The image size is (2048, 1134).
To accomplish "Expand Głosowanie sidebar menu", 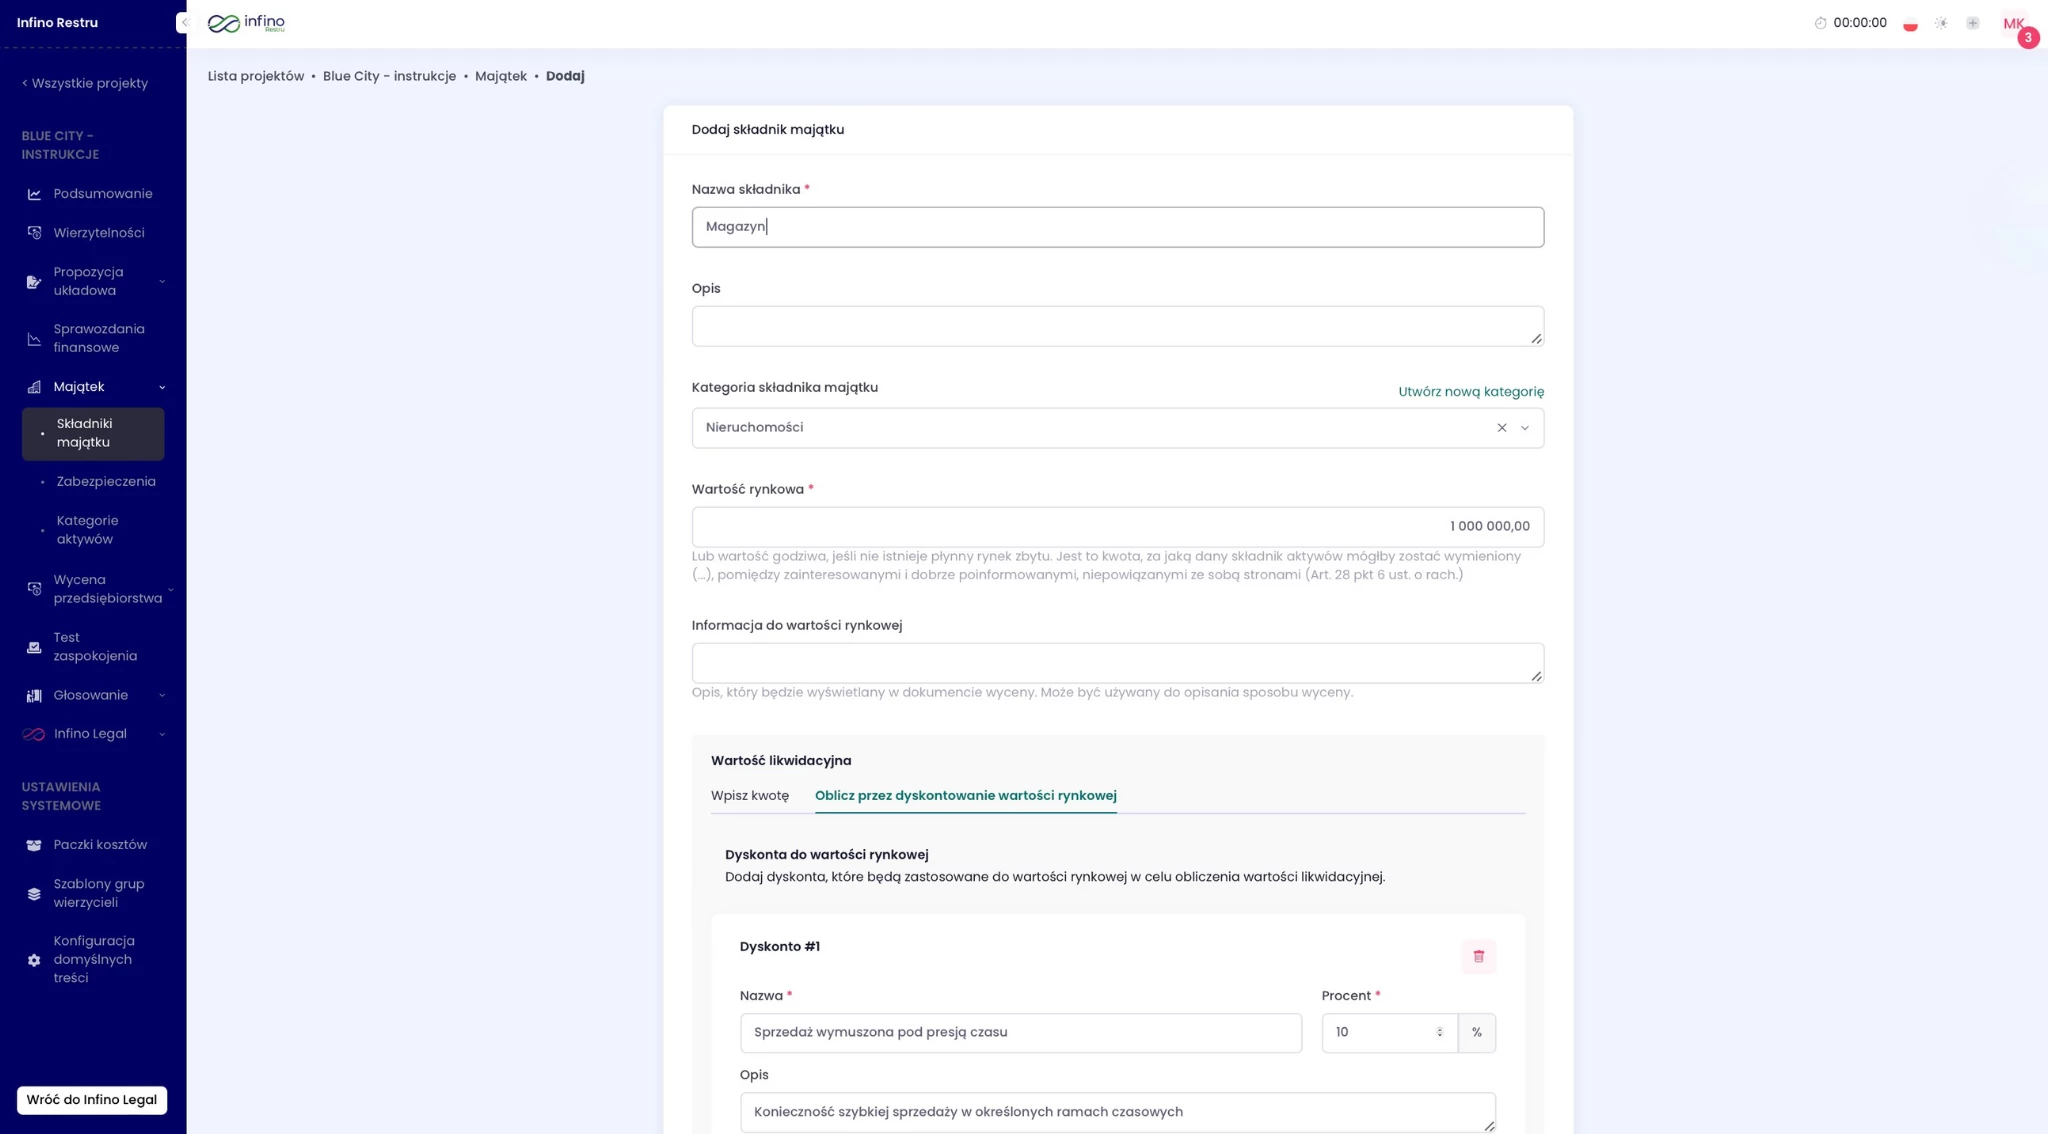I will click(162, 696).
